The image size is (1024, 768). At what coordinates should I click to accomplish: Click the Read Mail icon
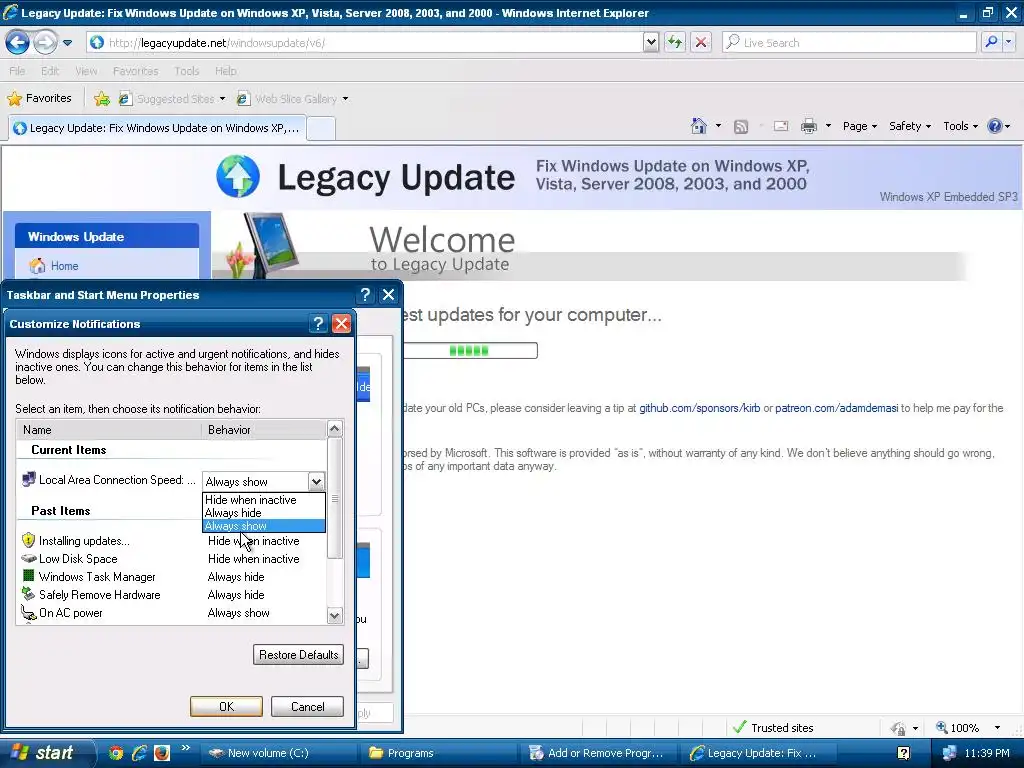point(781,126)
